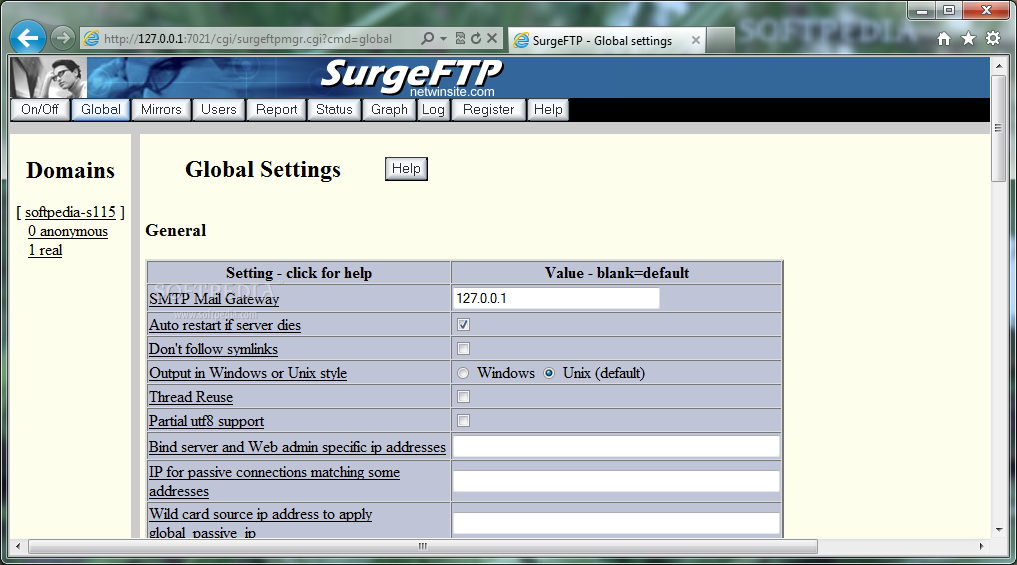Click the Internet Explorer page icon in address bar
1017x565 pixels.
tap(91, 39)
